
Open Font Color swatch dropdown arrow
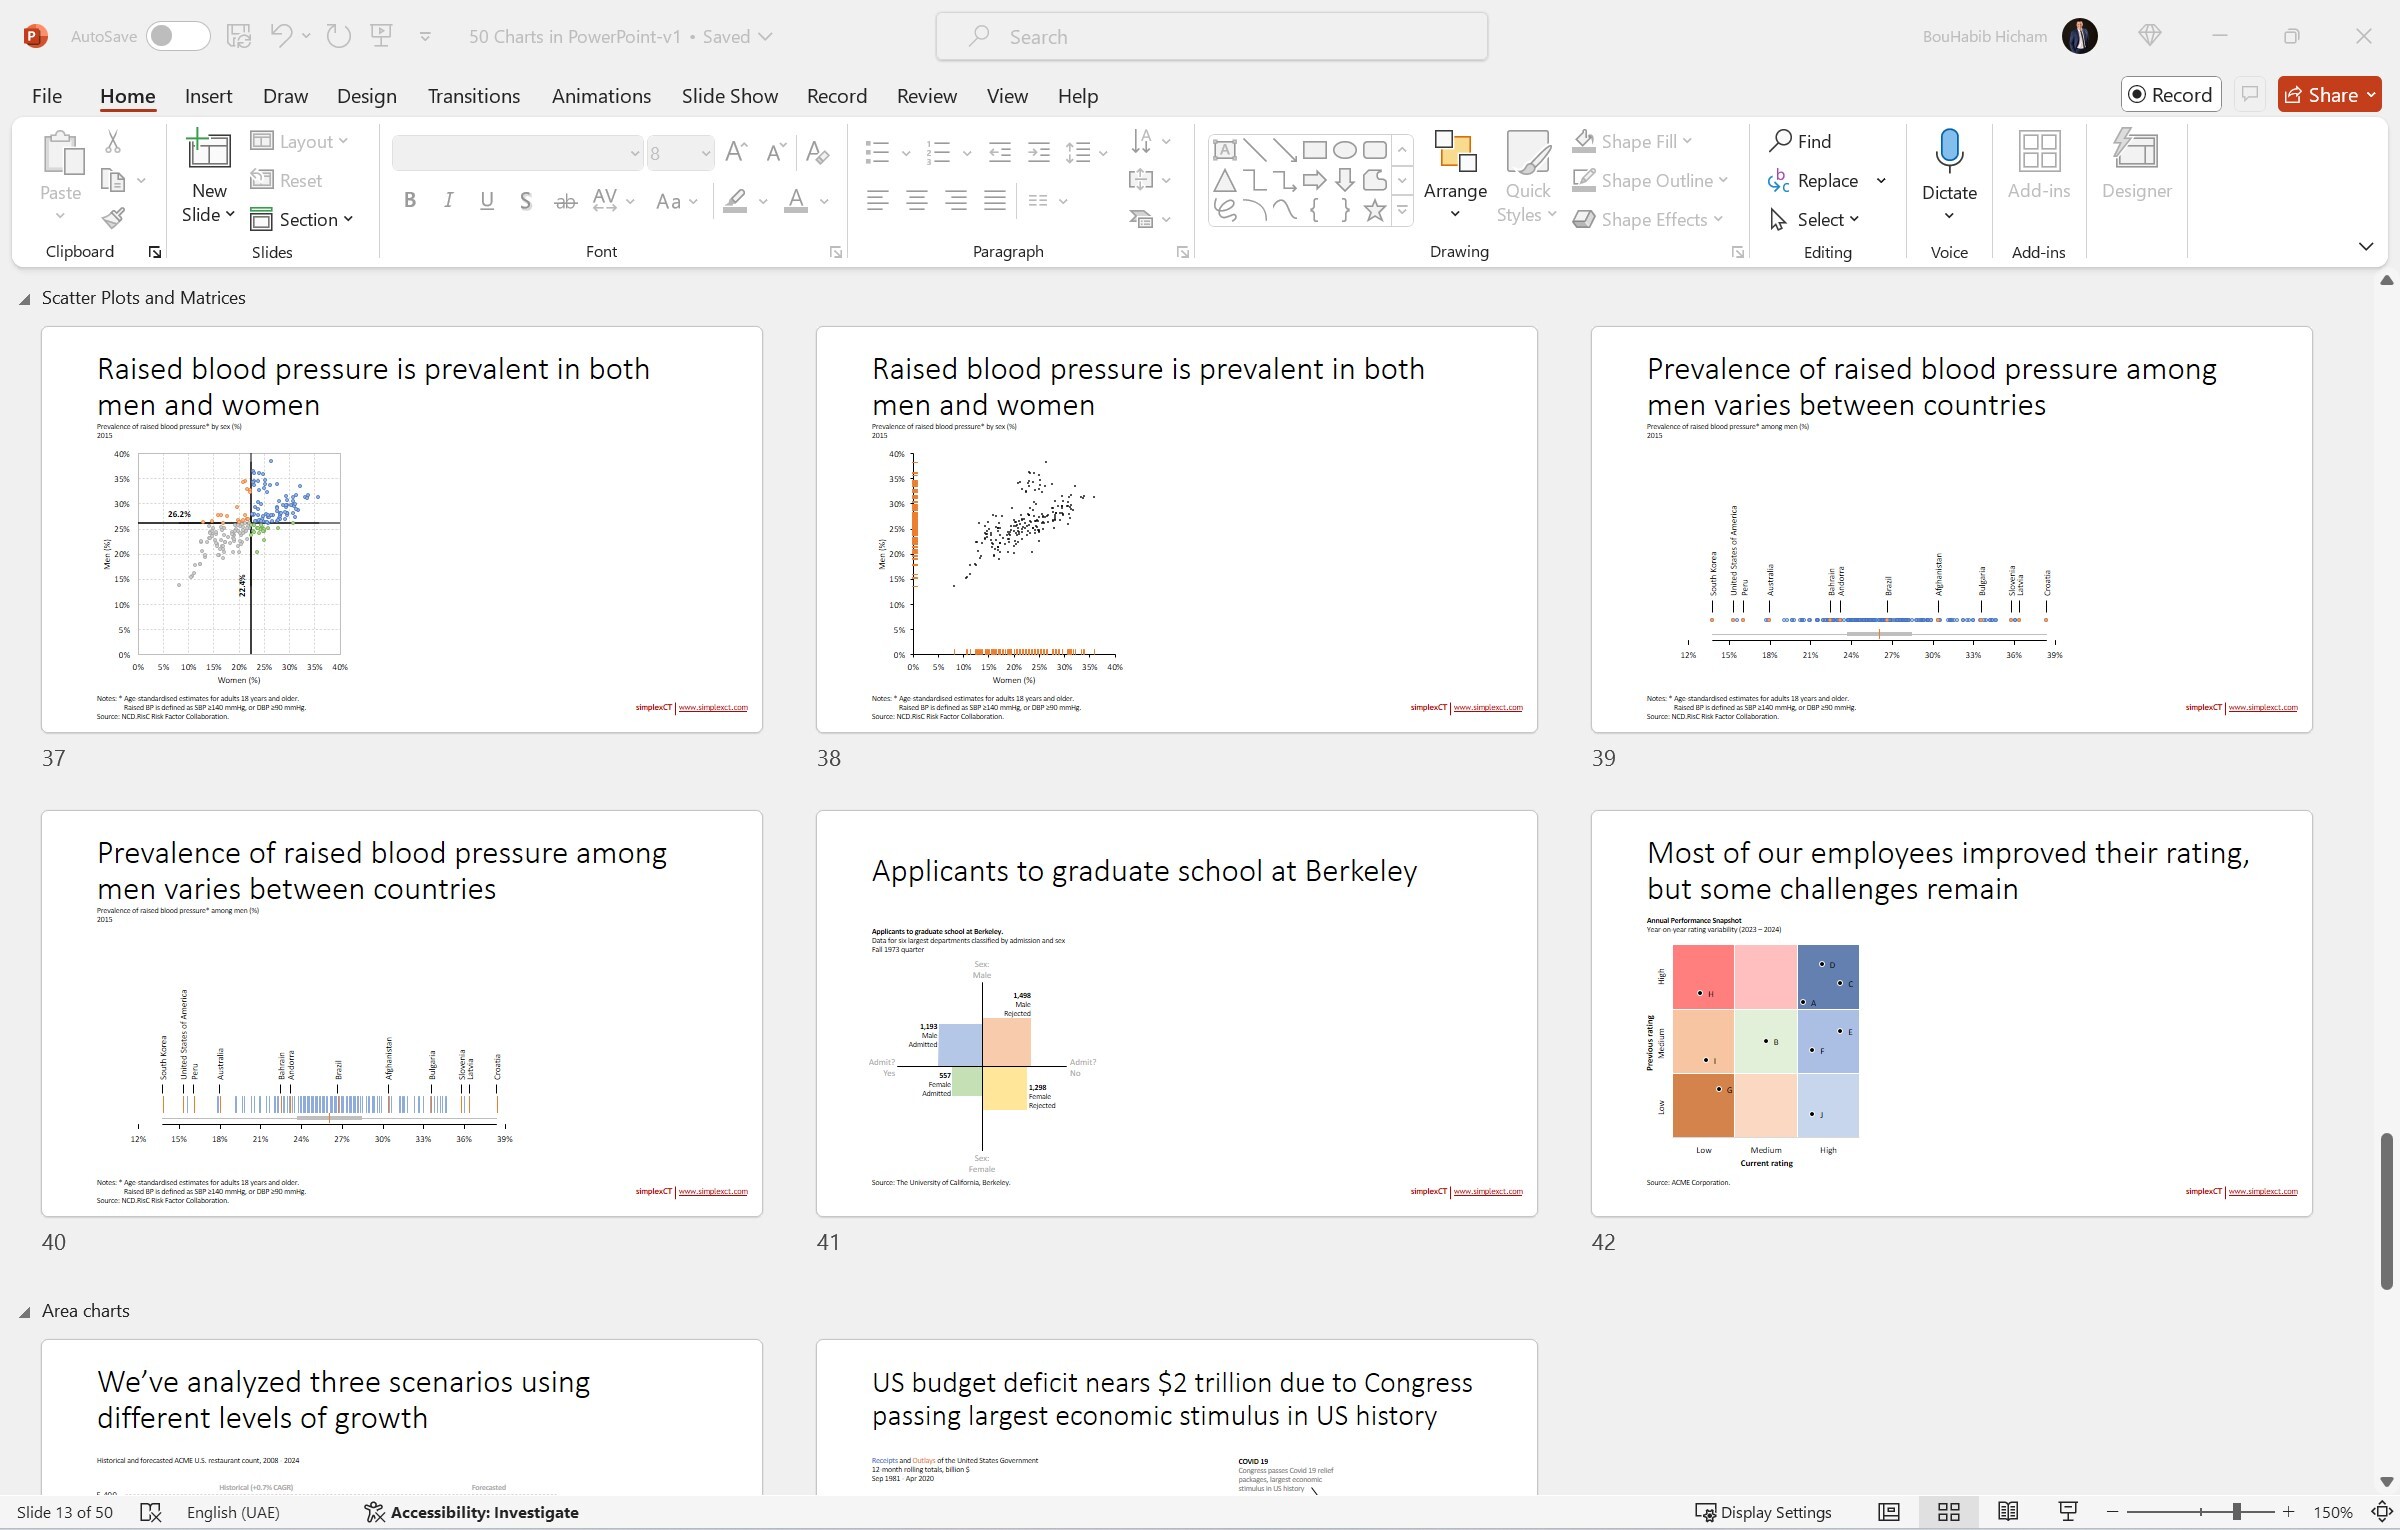click(x=824, y=201)
